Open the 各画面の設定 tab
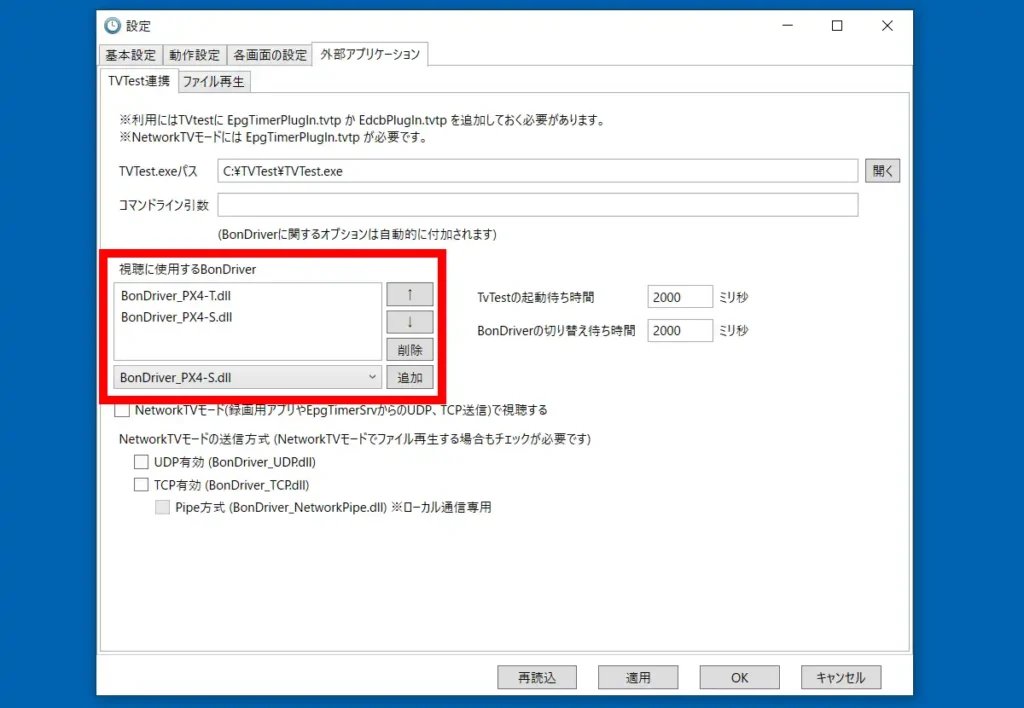1024x708 pixels. [x=270, y=55]
